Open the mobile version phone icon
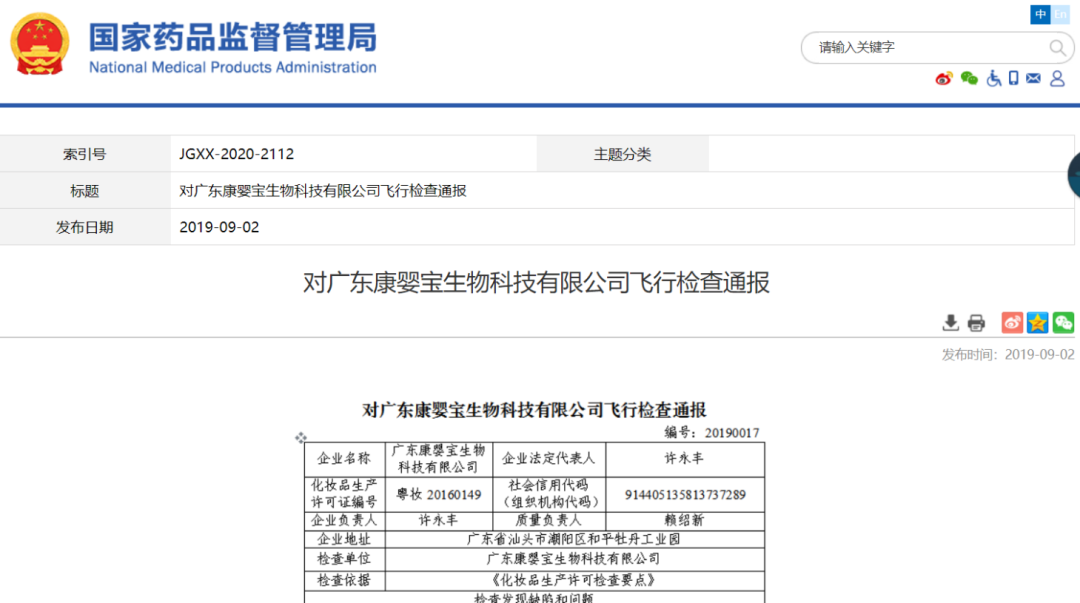This screenshot has width=1080, height=603. [x=1013, y=78]
